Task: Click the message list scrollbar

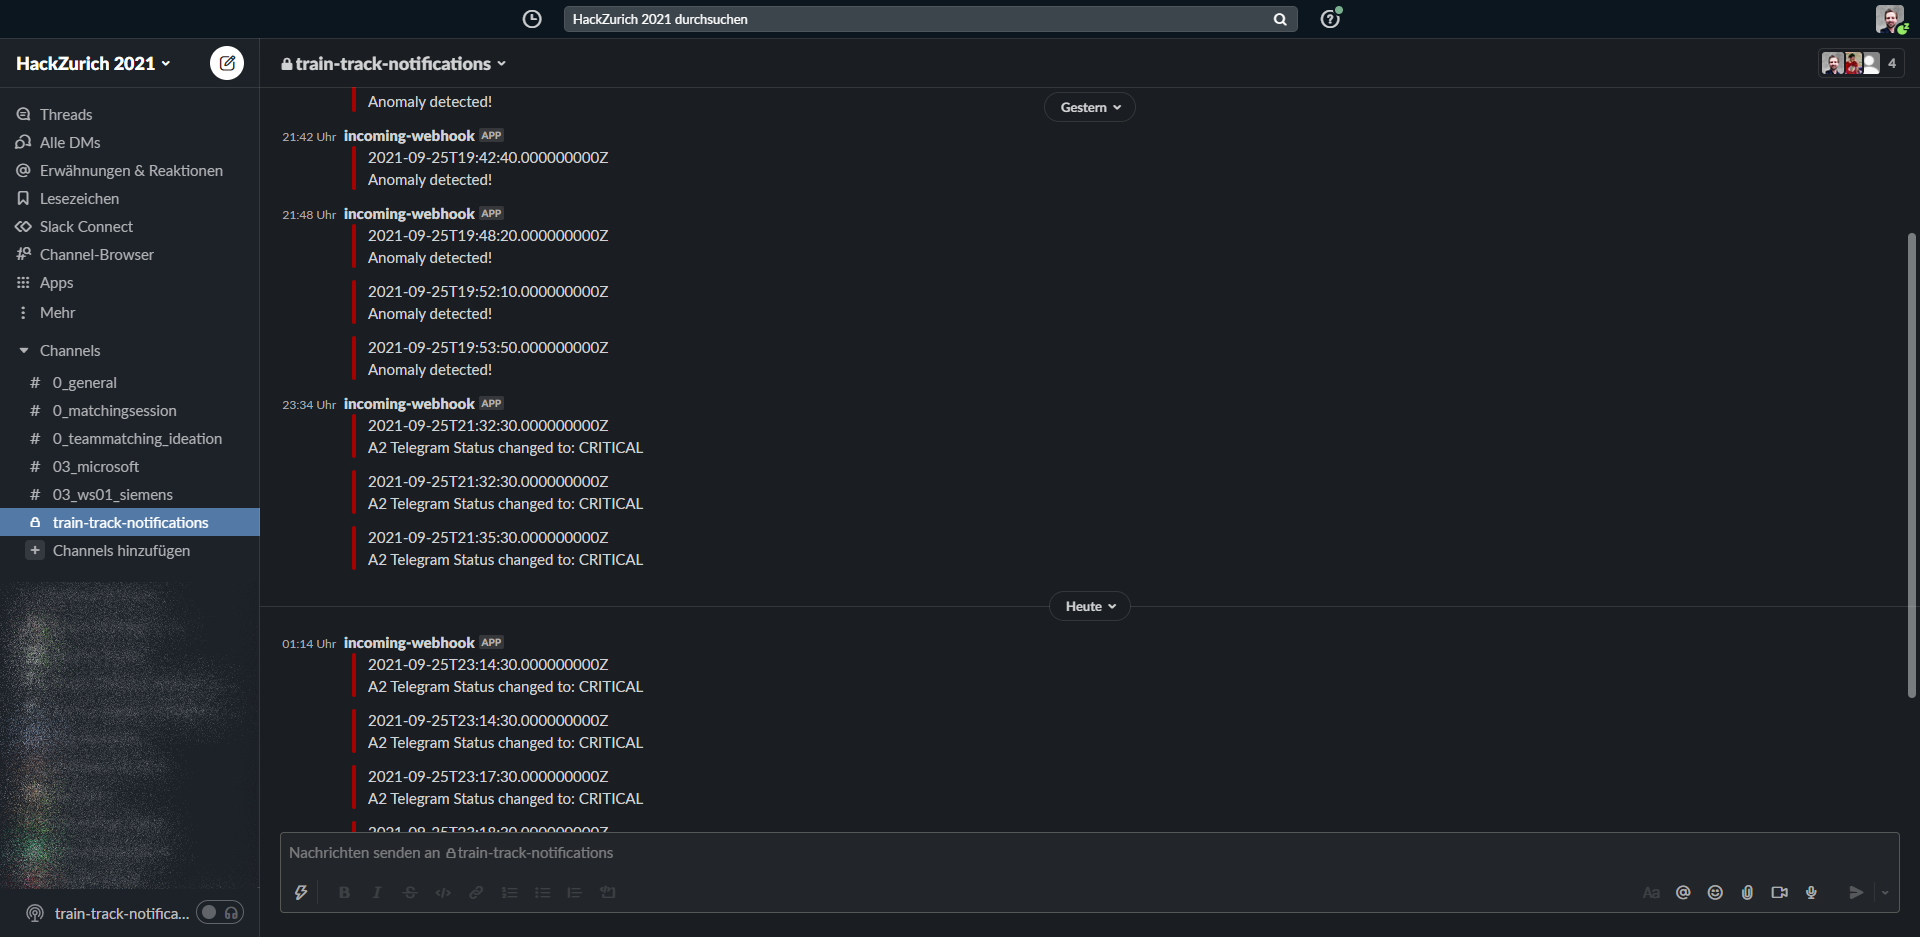Action: click(x=1912, y=465)
